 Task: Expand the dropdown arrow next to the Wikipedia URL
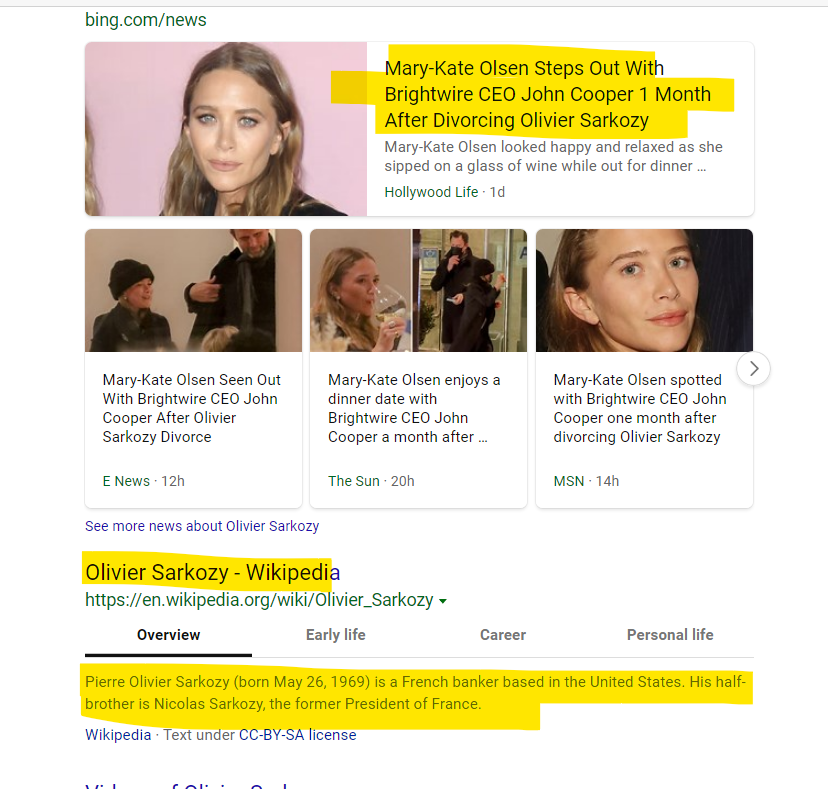coord(443,601)
